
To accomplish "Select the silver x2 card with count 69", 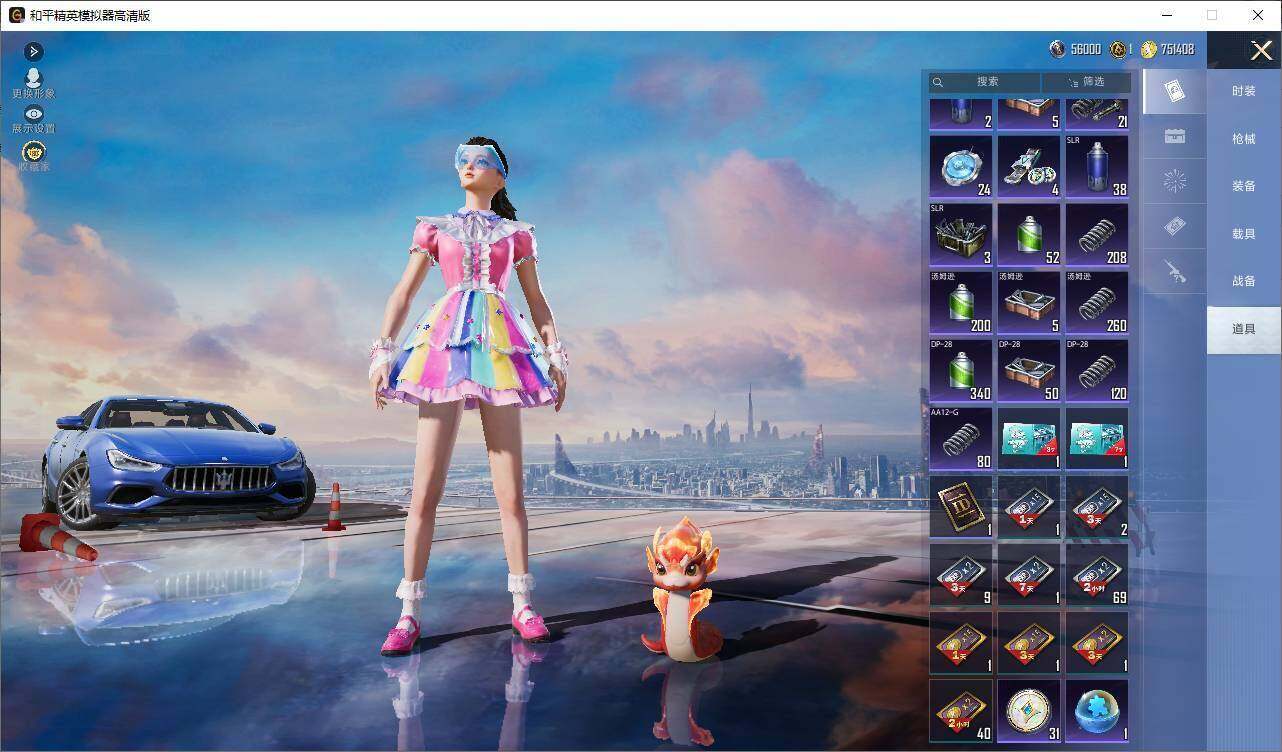I will click(x=1097, y=574).
